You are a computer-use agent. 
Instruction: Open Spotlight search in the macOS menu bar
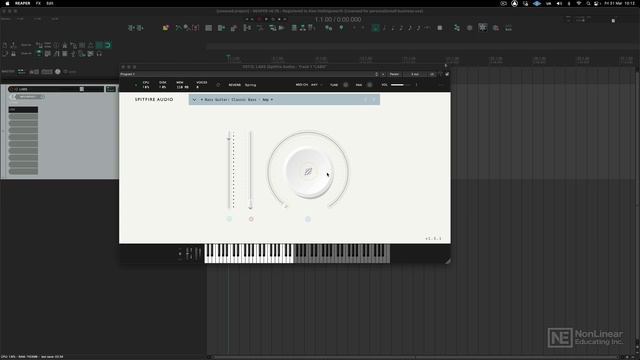tap(588, 3)
